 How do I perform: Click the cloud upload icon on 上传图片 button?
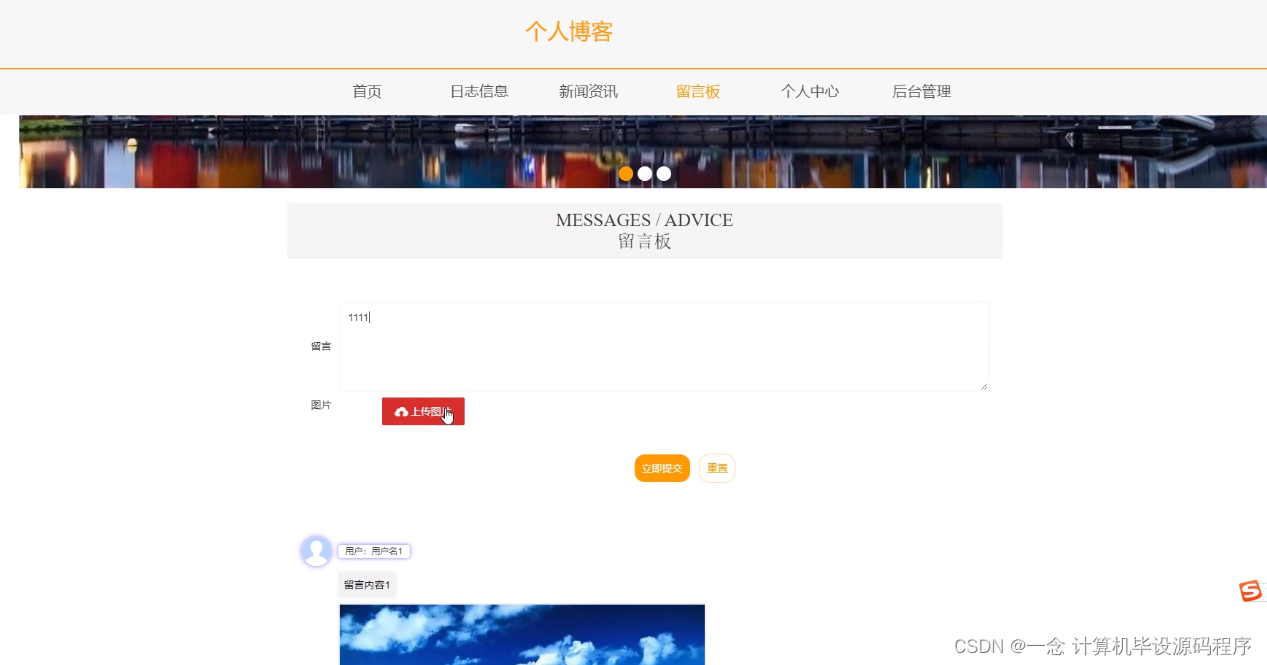(403, 411)
